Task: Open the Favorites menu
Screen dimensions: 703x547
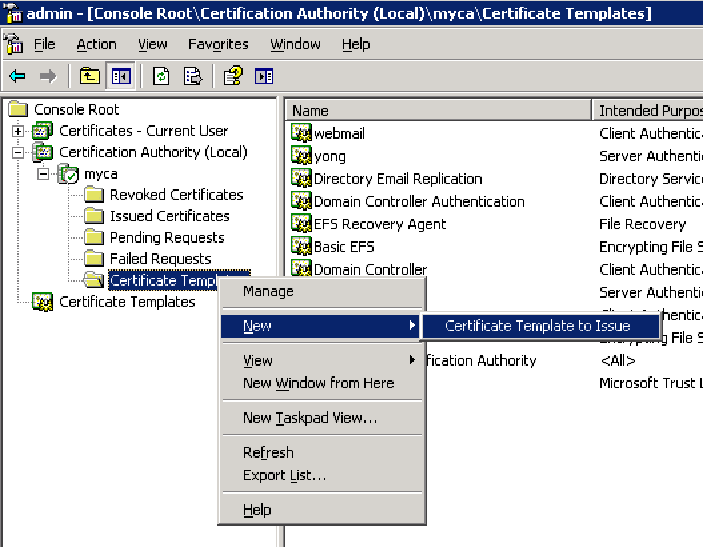Action: pos(218,44)
